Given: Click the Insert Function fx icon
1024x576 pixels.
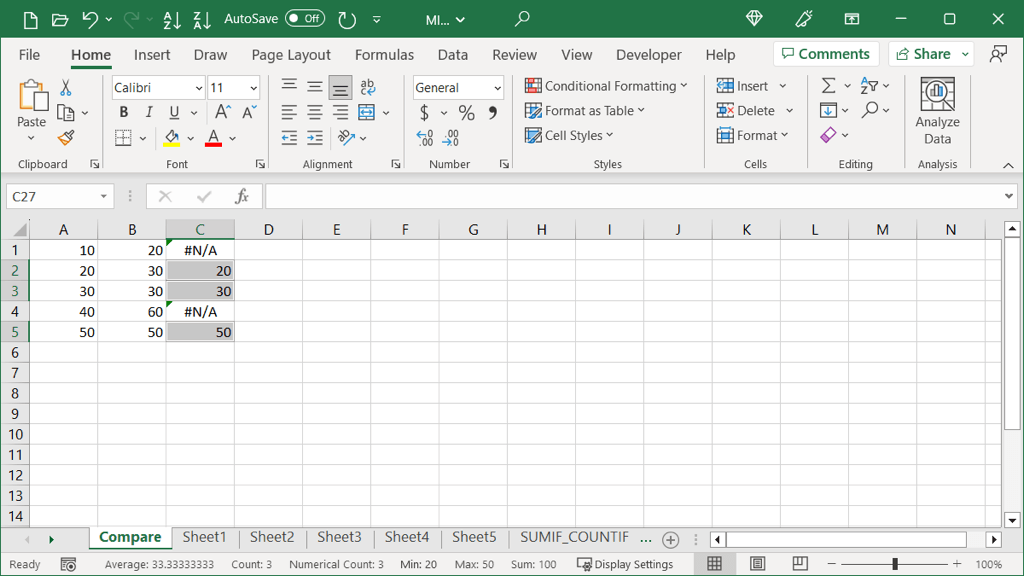Looking at the screenshot, I should click(242, 196).
